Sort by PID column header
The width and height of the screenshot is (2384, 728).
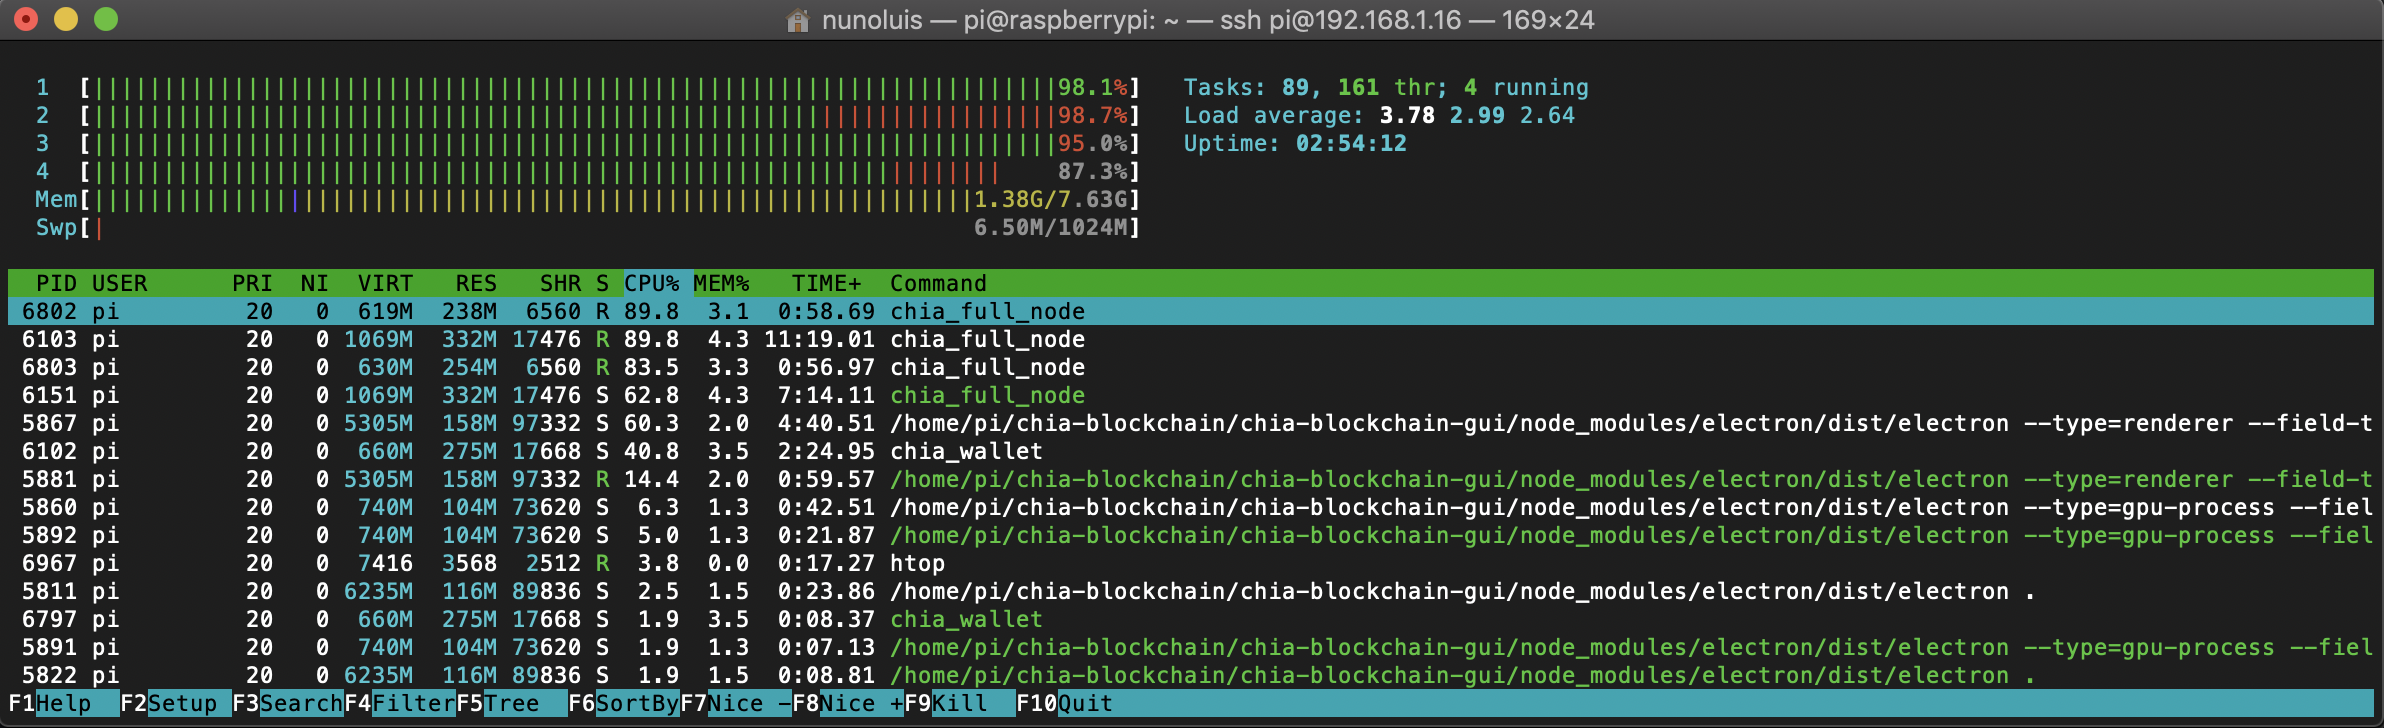pos(57,283)
